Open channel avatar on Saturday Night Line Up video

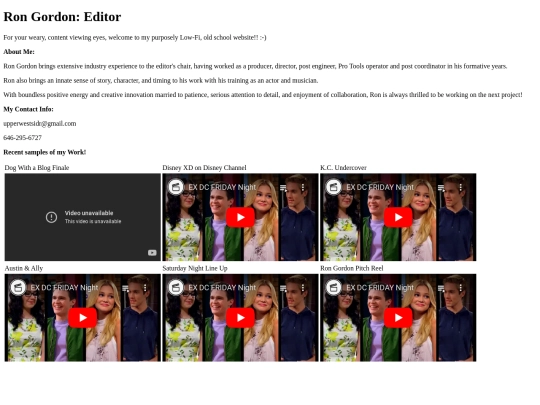click(176, 287)
